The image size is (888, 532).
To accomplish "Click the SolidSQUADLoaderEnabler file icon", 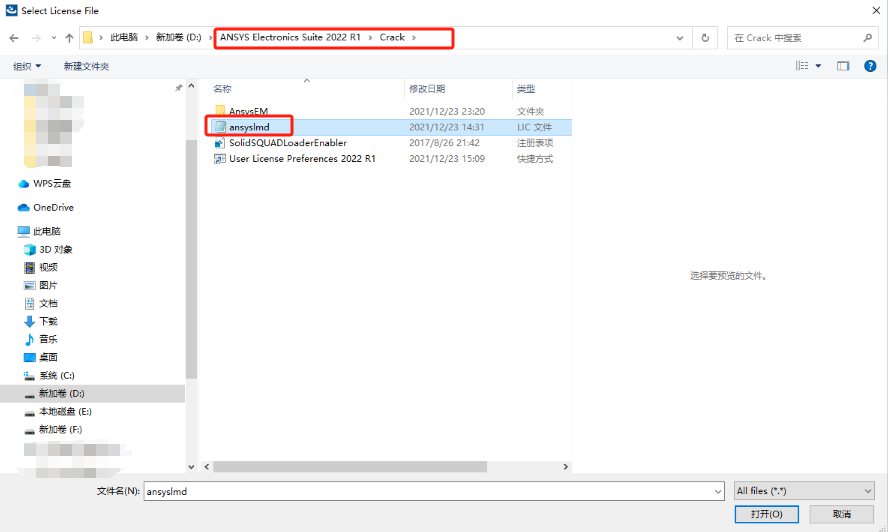I will point(220,143).
